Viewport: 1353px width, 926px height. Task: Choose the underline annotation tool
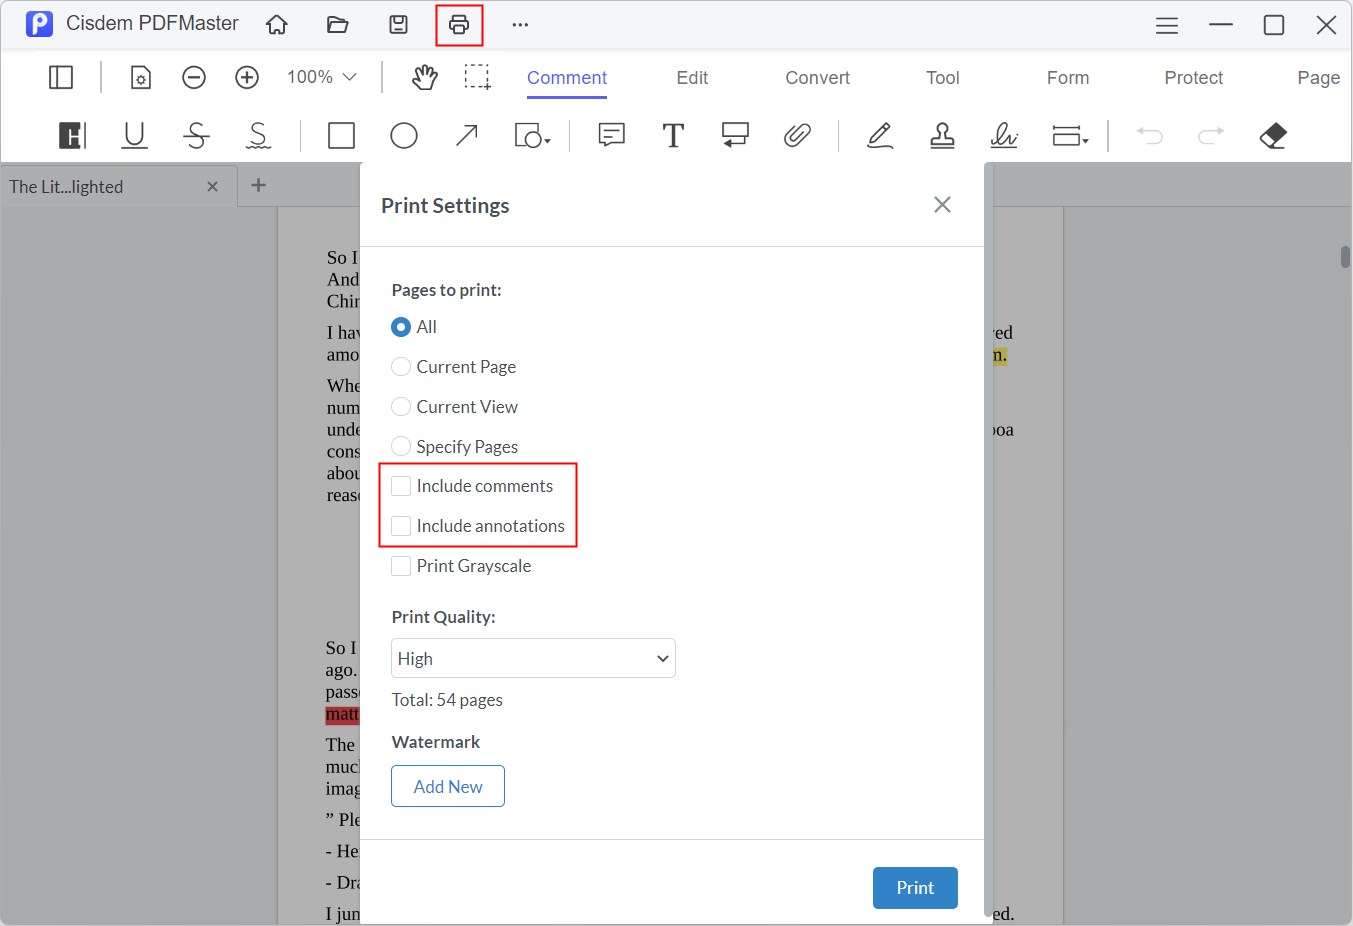[134, 135]
